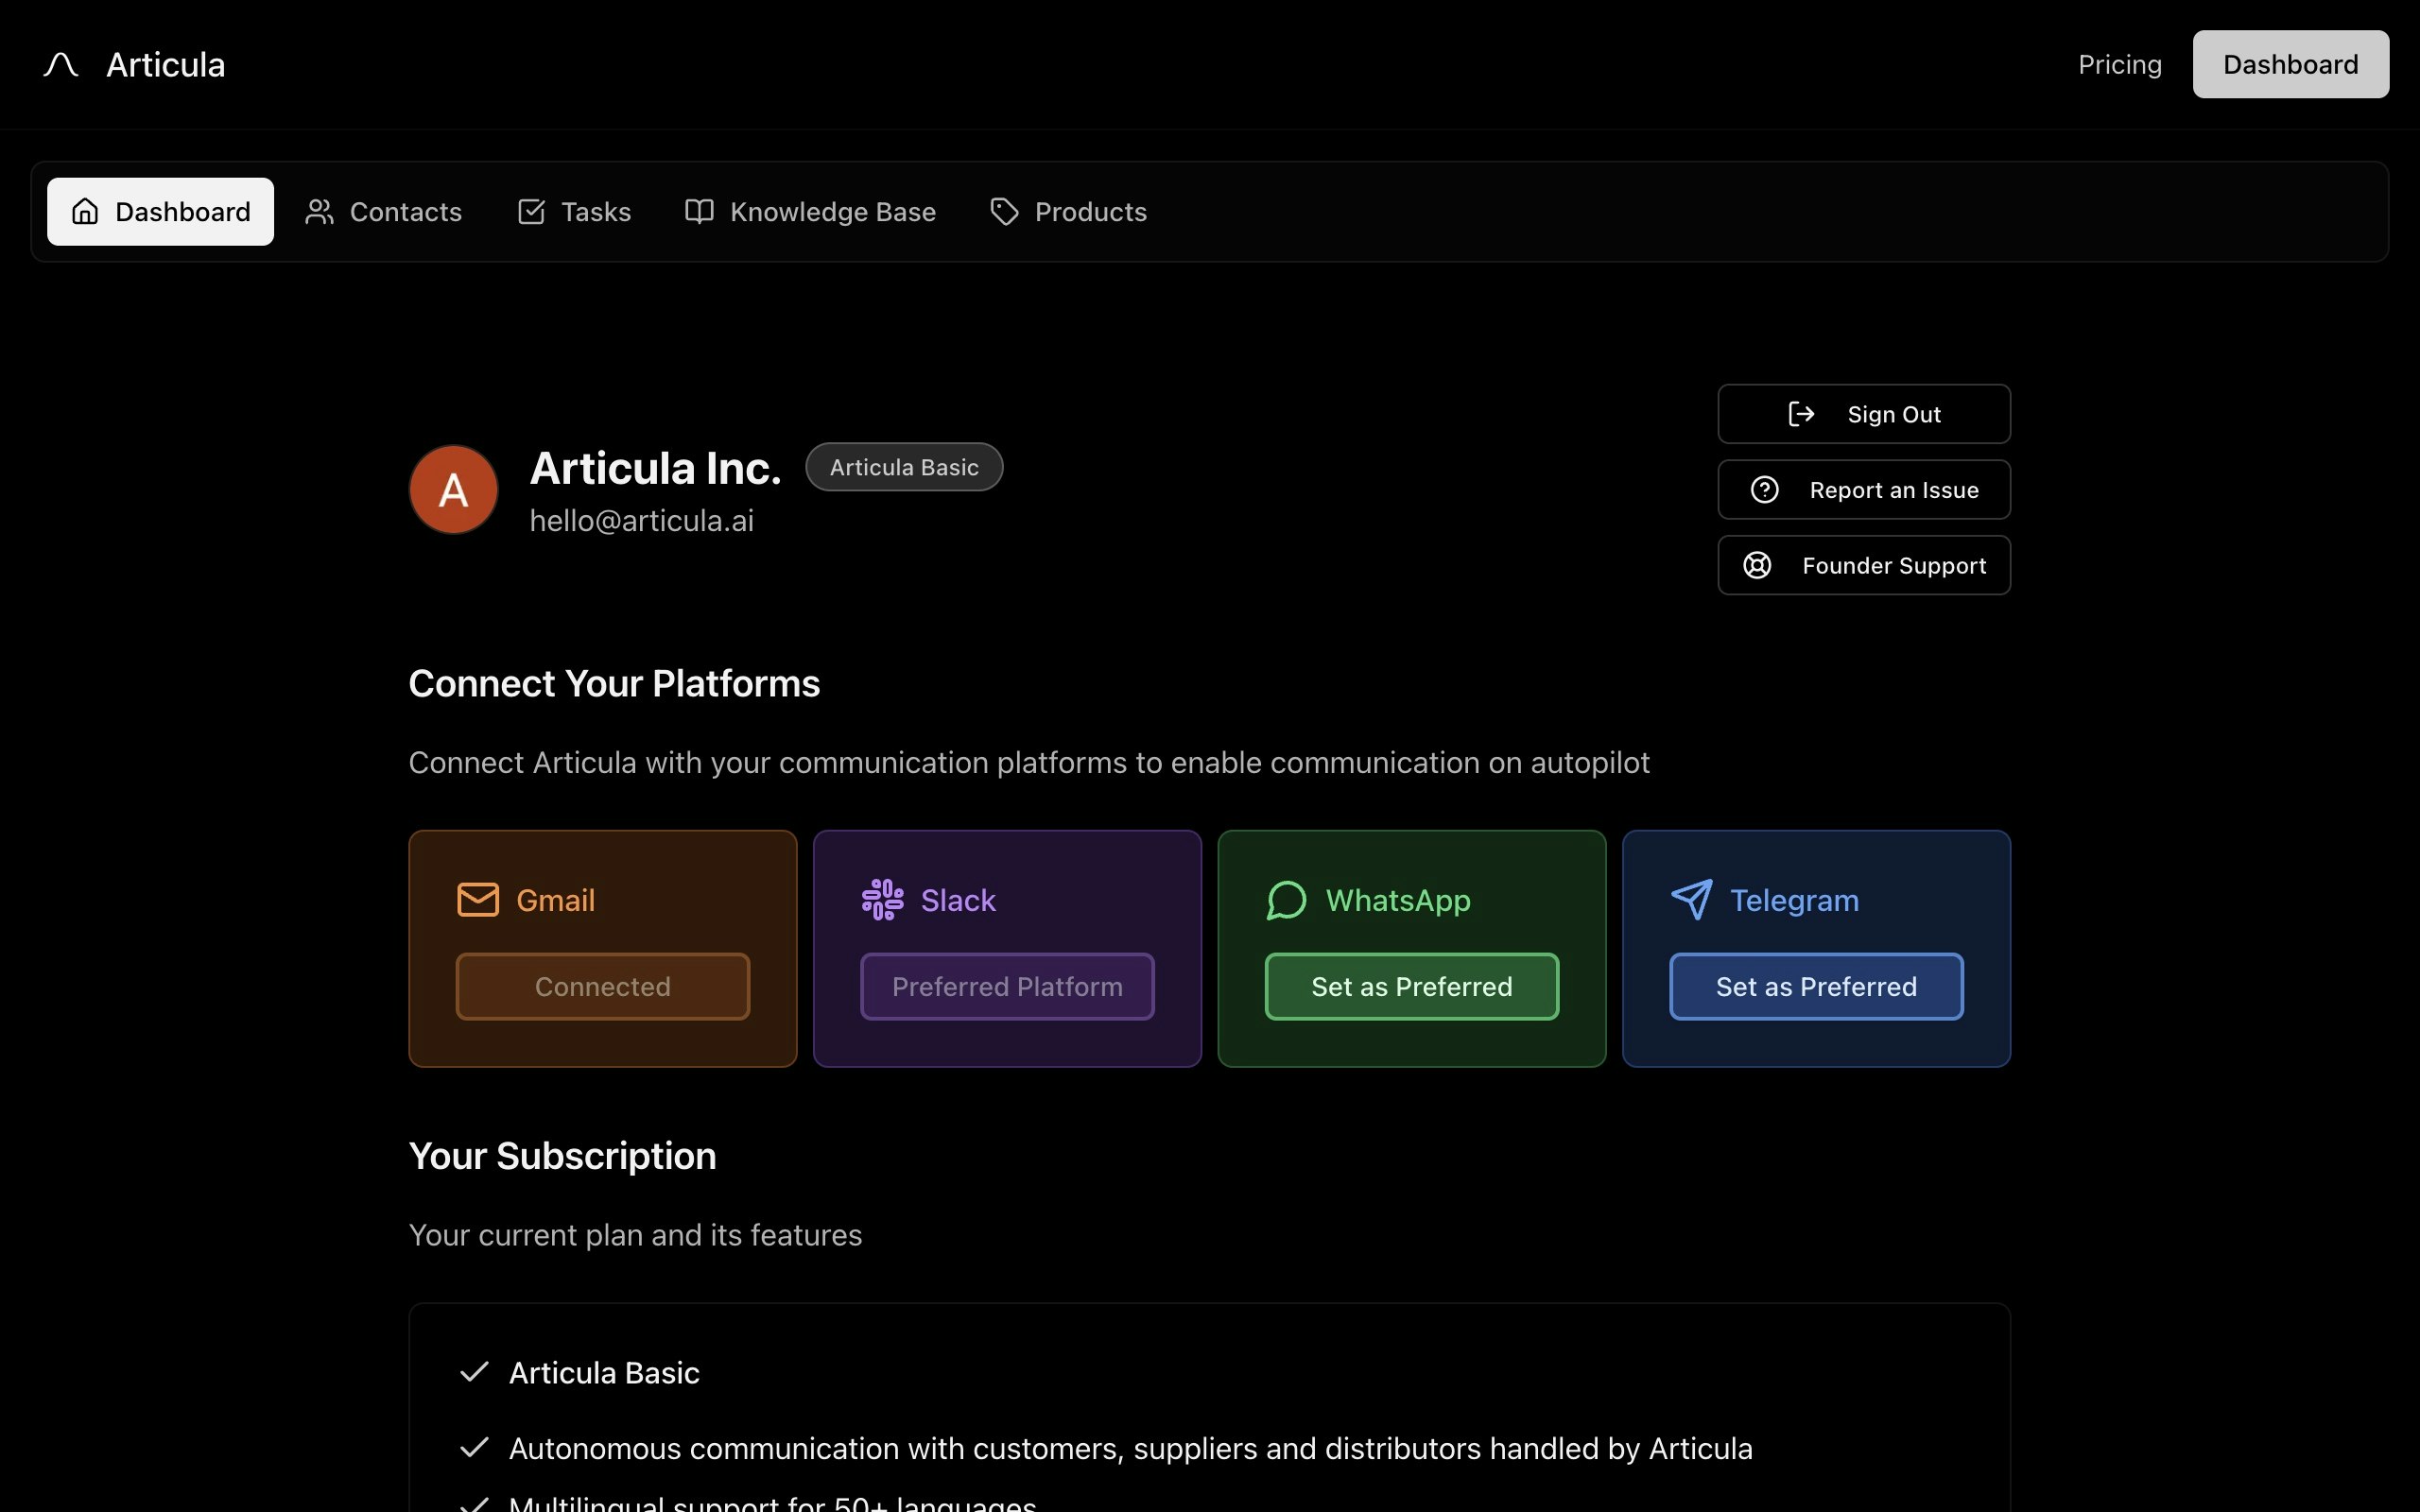This screenshot has width=2420, height=1512.
Task: Click the orange Articula Inc avatar
Action: point(453,489)
